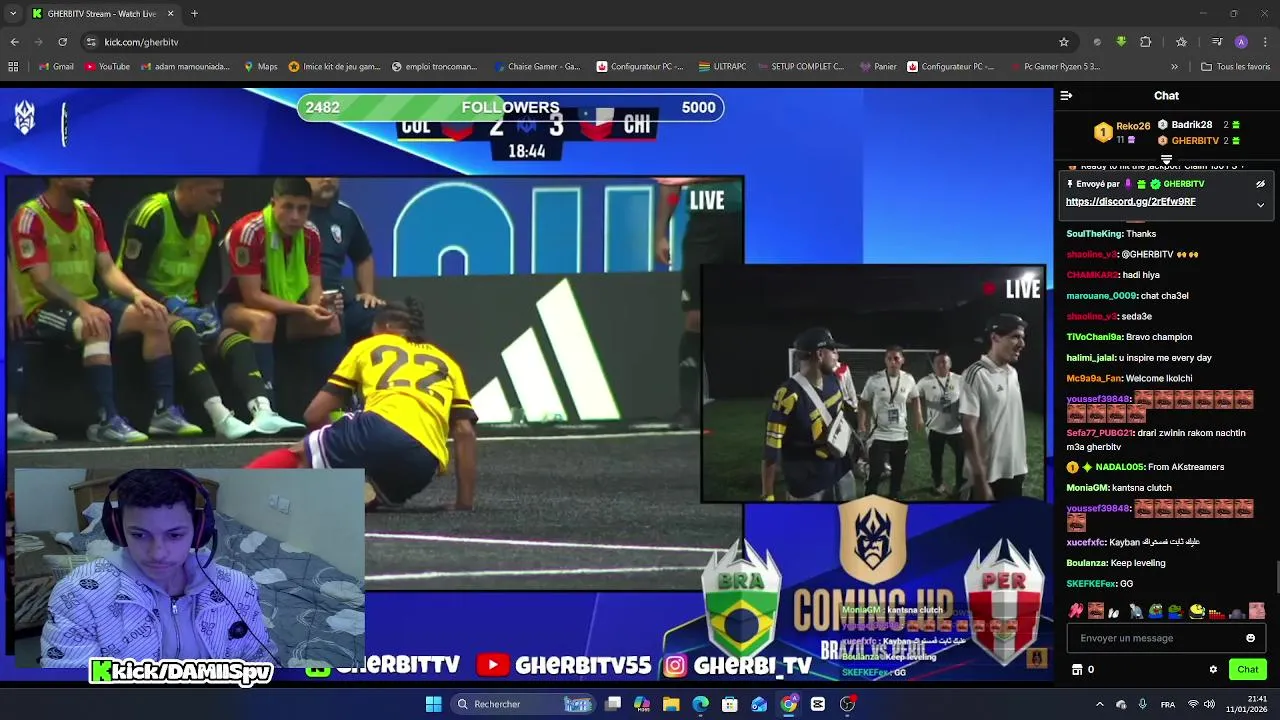1280x720 pixels.
Task: Open Wi-Fi network tray icon
Action: click(x=1193, y=704)
